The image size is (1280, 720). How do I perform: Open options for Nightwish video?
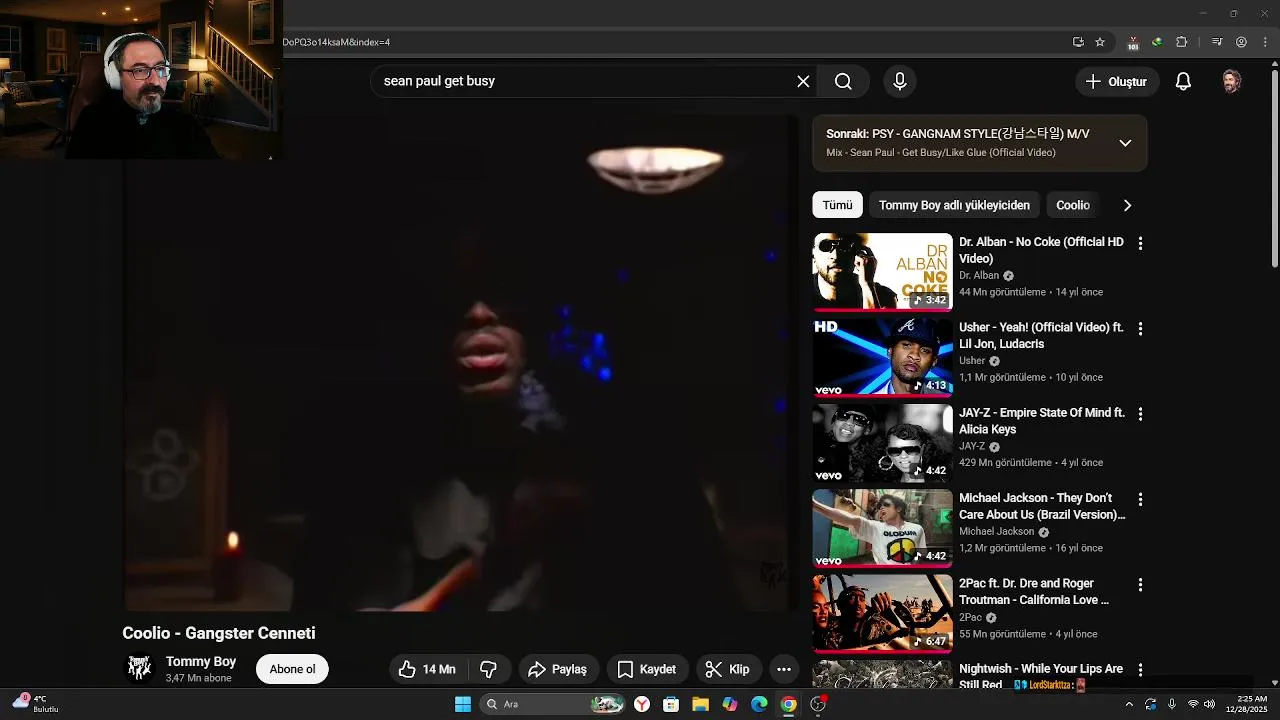(x=1140, y=670)
